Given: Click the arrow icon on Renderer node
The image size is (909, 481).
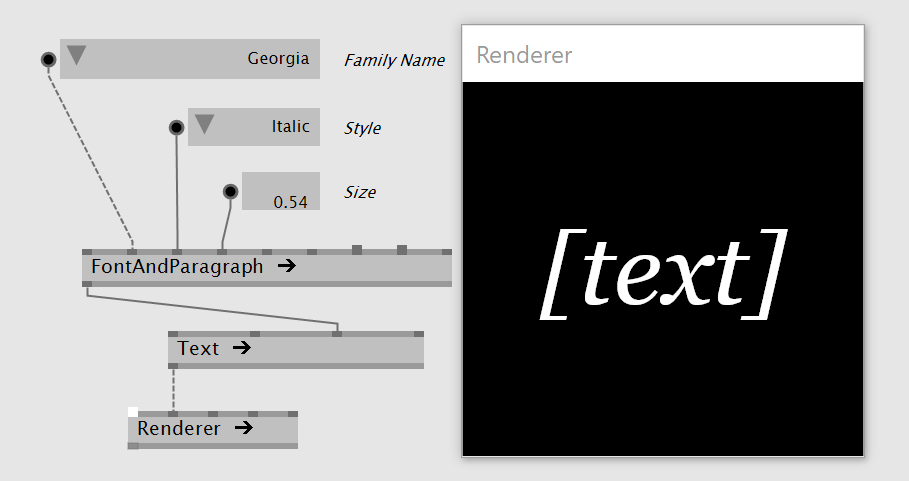Looking at the screenshot, I should click(244, 428).
